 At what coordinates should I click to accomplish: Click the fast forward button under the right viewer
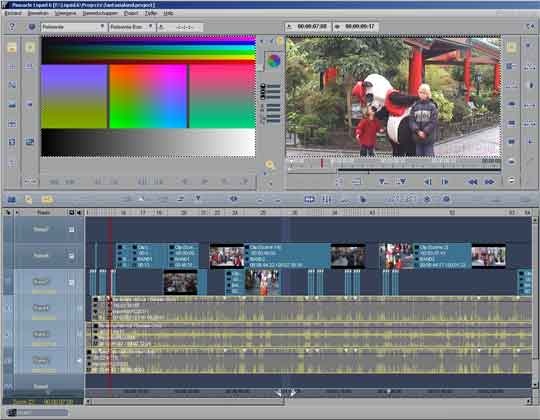[x=489, y=182]
